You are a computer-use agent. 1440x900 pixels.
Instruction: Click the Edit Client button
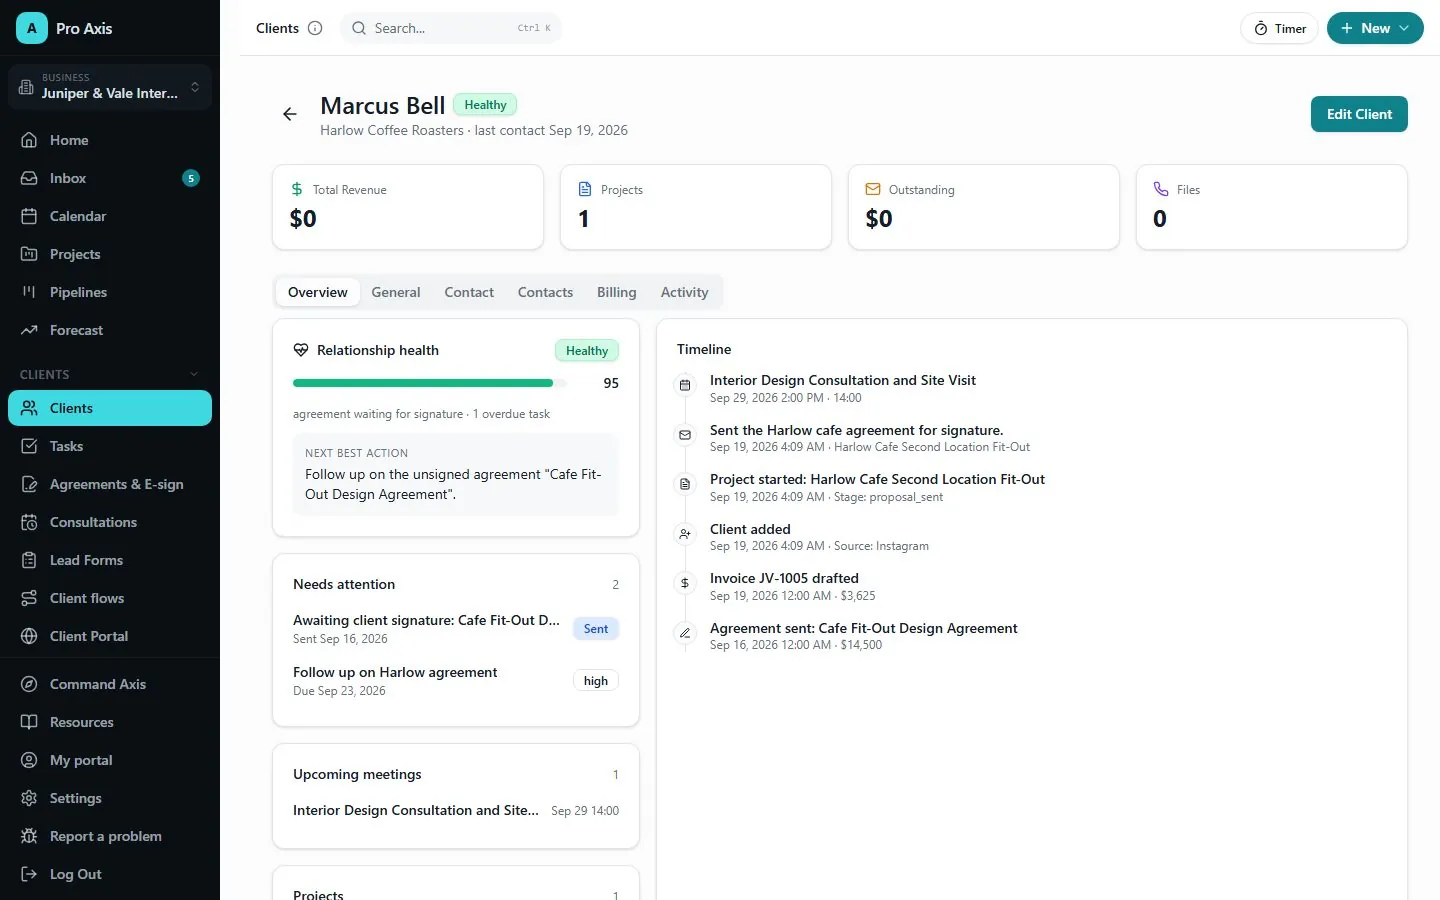coord(1359,114)
